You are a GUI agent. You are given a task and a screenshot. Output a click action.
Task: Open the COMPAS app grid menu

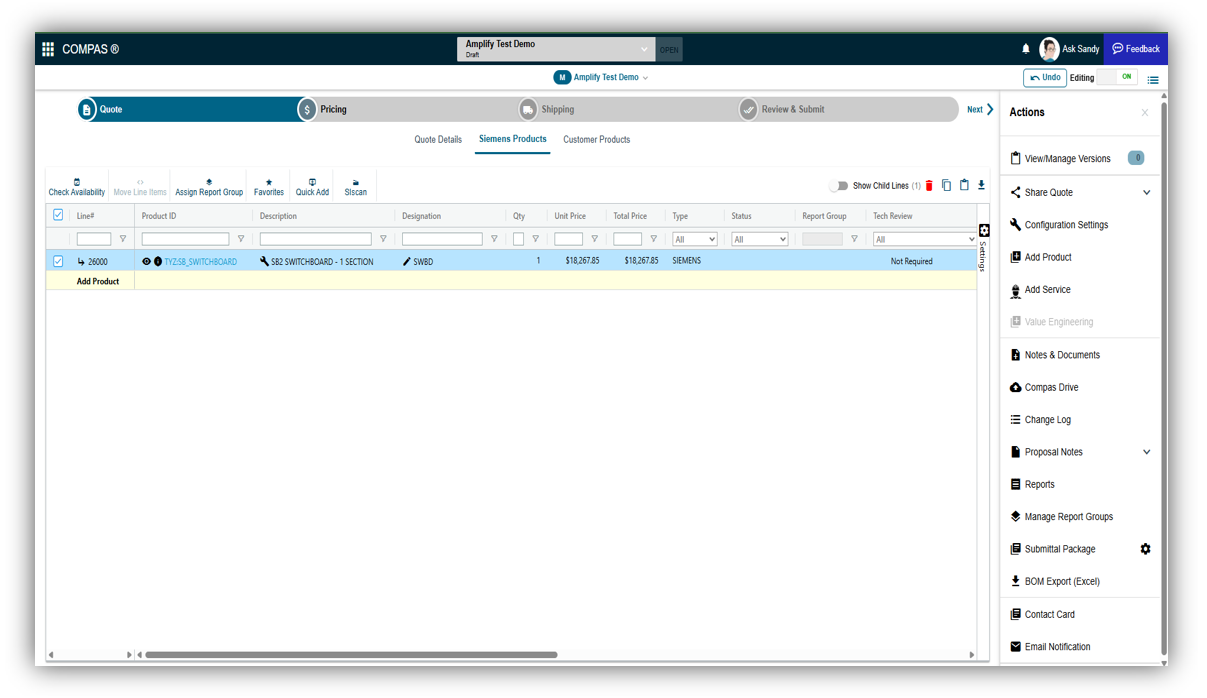[x=48, y=49]
